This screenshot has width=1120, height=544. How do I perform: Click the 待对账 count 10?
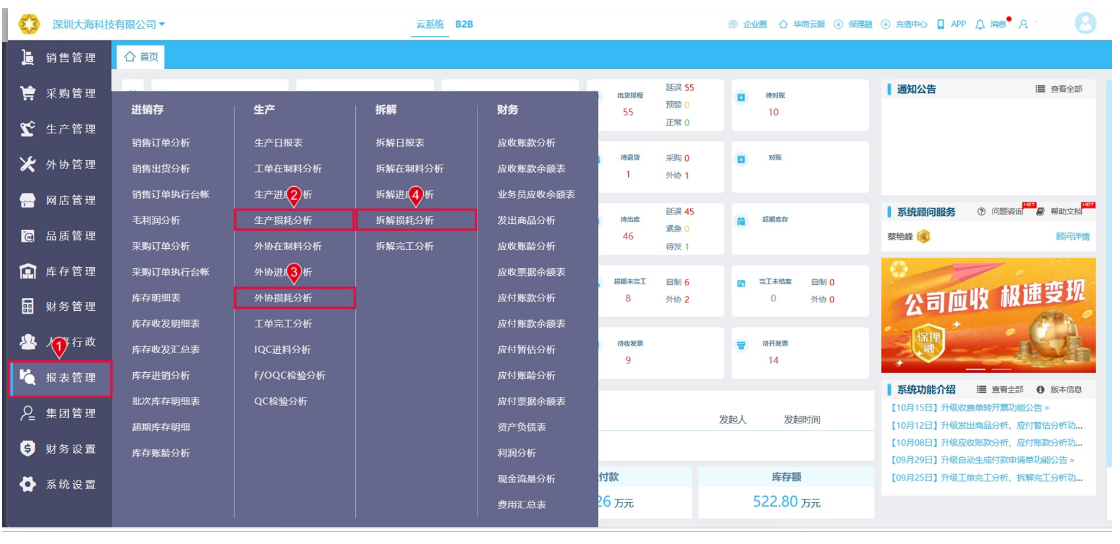[774, 112]
